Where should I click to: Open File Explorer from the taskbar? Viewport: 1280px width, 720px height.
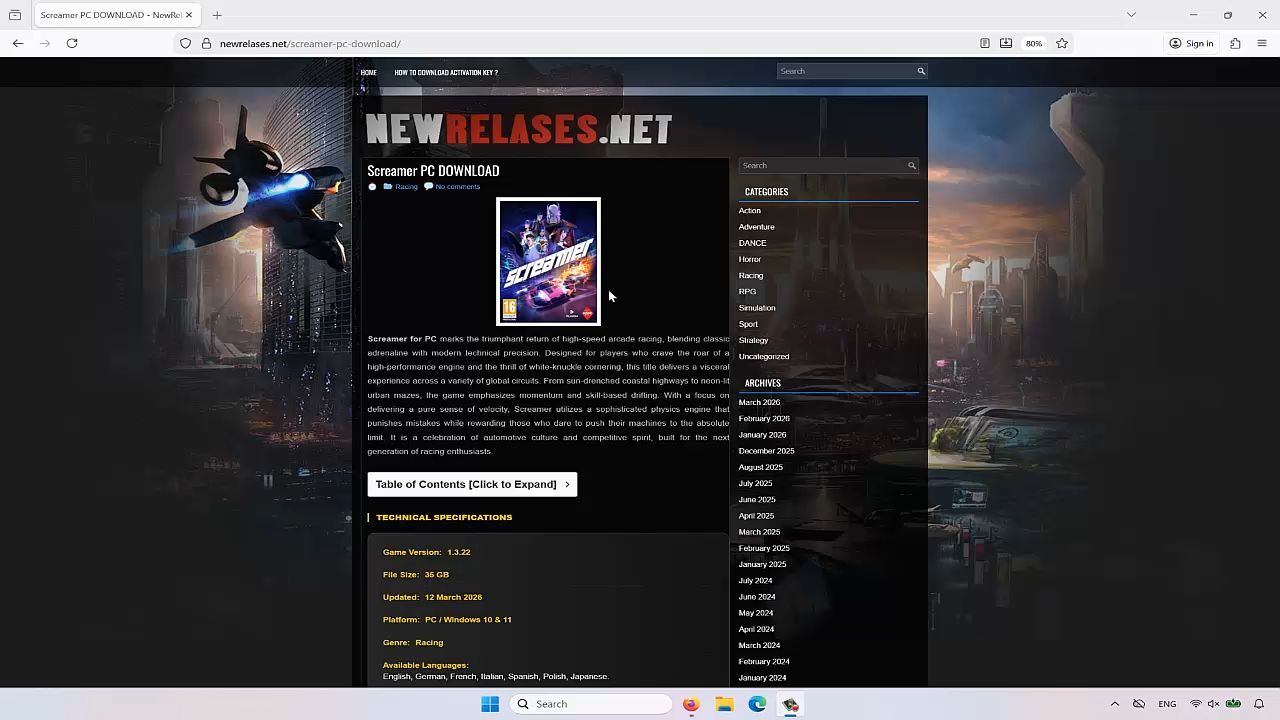coord(724,704)
